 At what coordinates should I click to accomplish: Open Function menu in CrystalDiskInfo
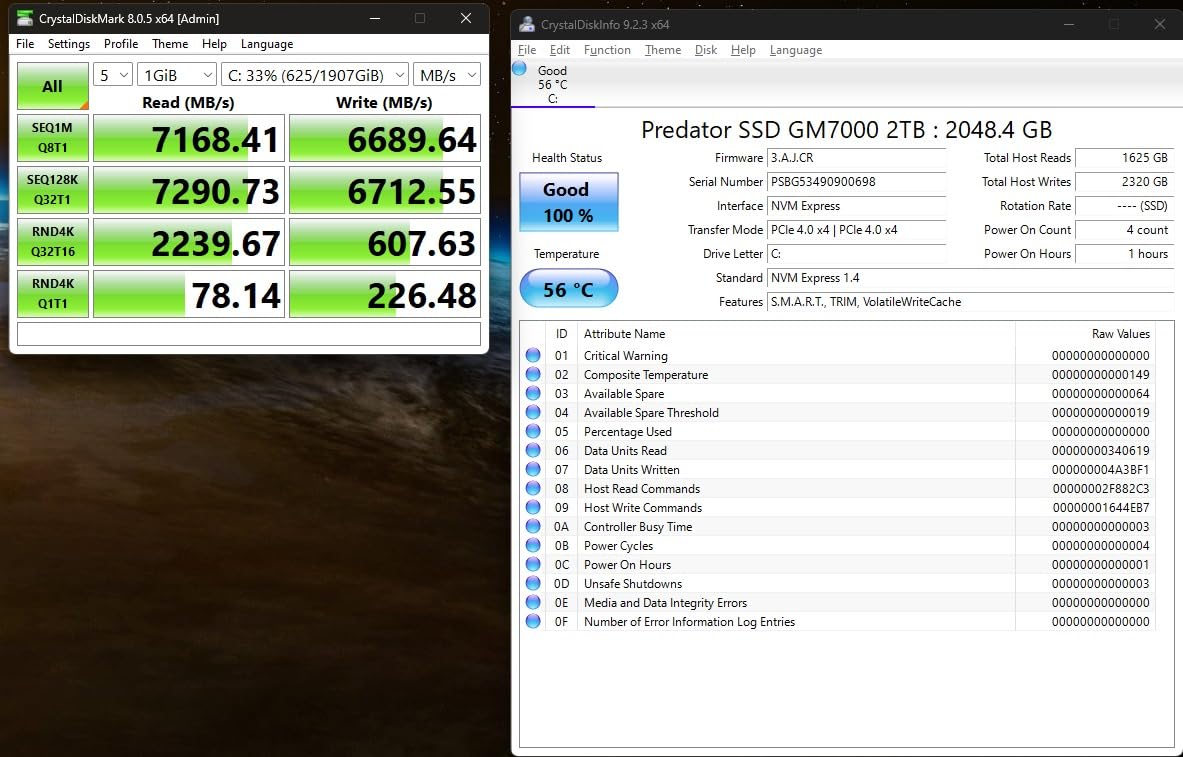pos(607,50)
